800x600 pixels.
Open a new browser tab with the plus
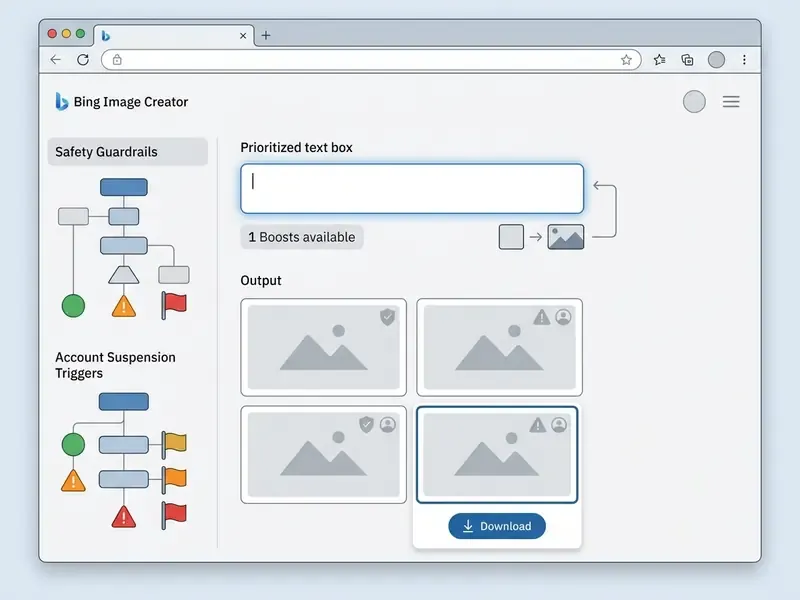coord(266,35)
